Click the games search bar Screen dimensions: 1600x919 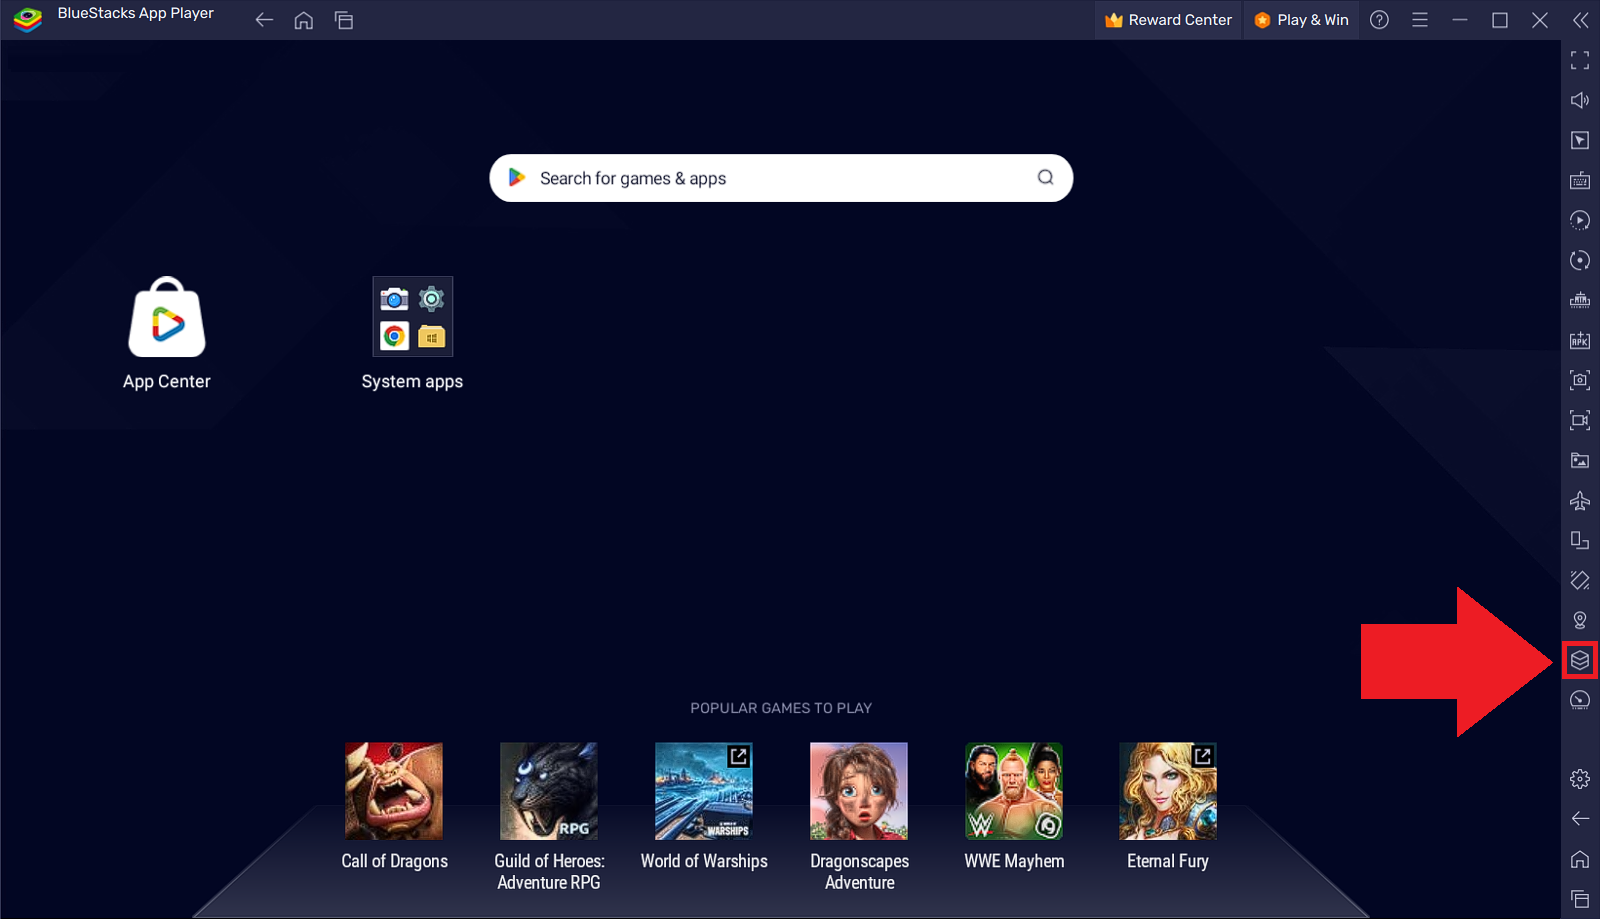pos(780,178)
